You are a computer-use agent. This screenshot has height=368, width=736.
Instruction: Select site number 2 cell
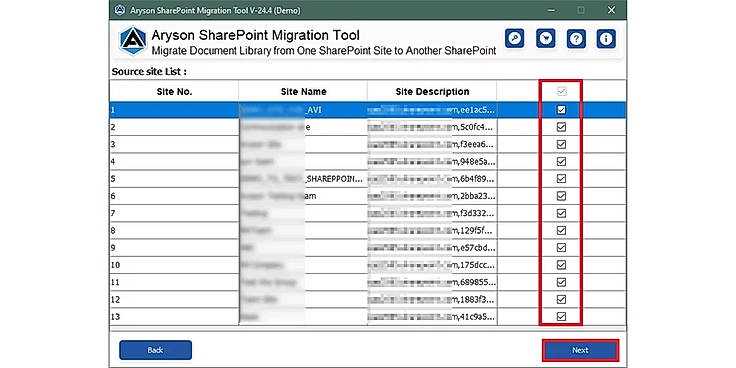click(x=174, y=127)
